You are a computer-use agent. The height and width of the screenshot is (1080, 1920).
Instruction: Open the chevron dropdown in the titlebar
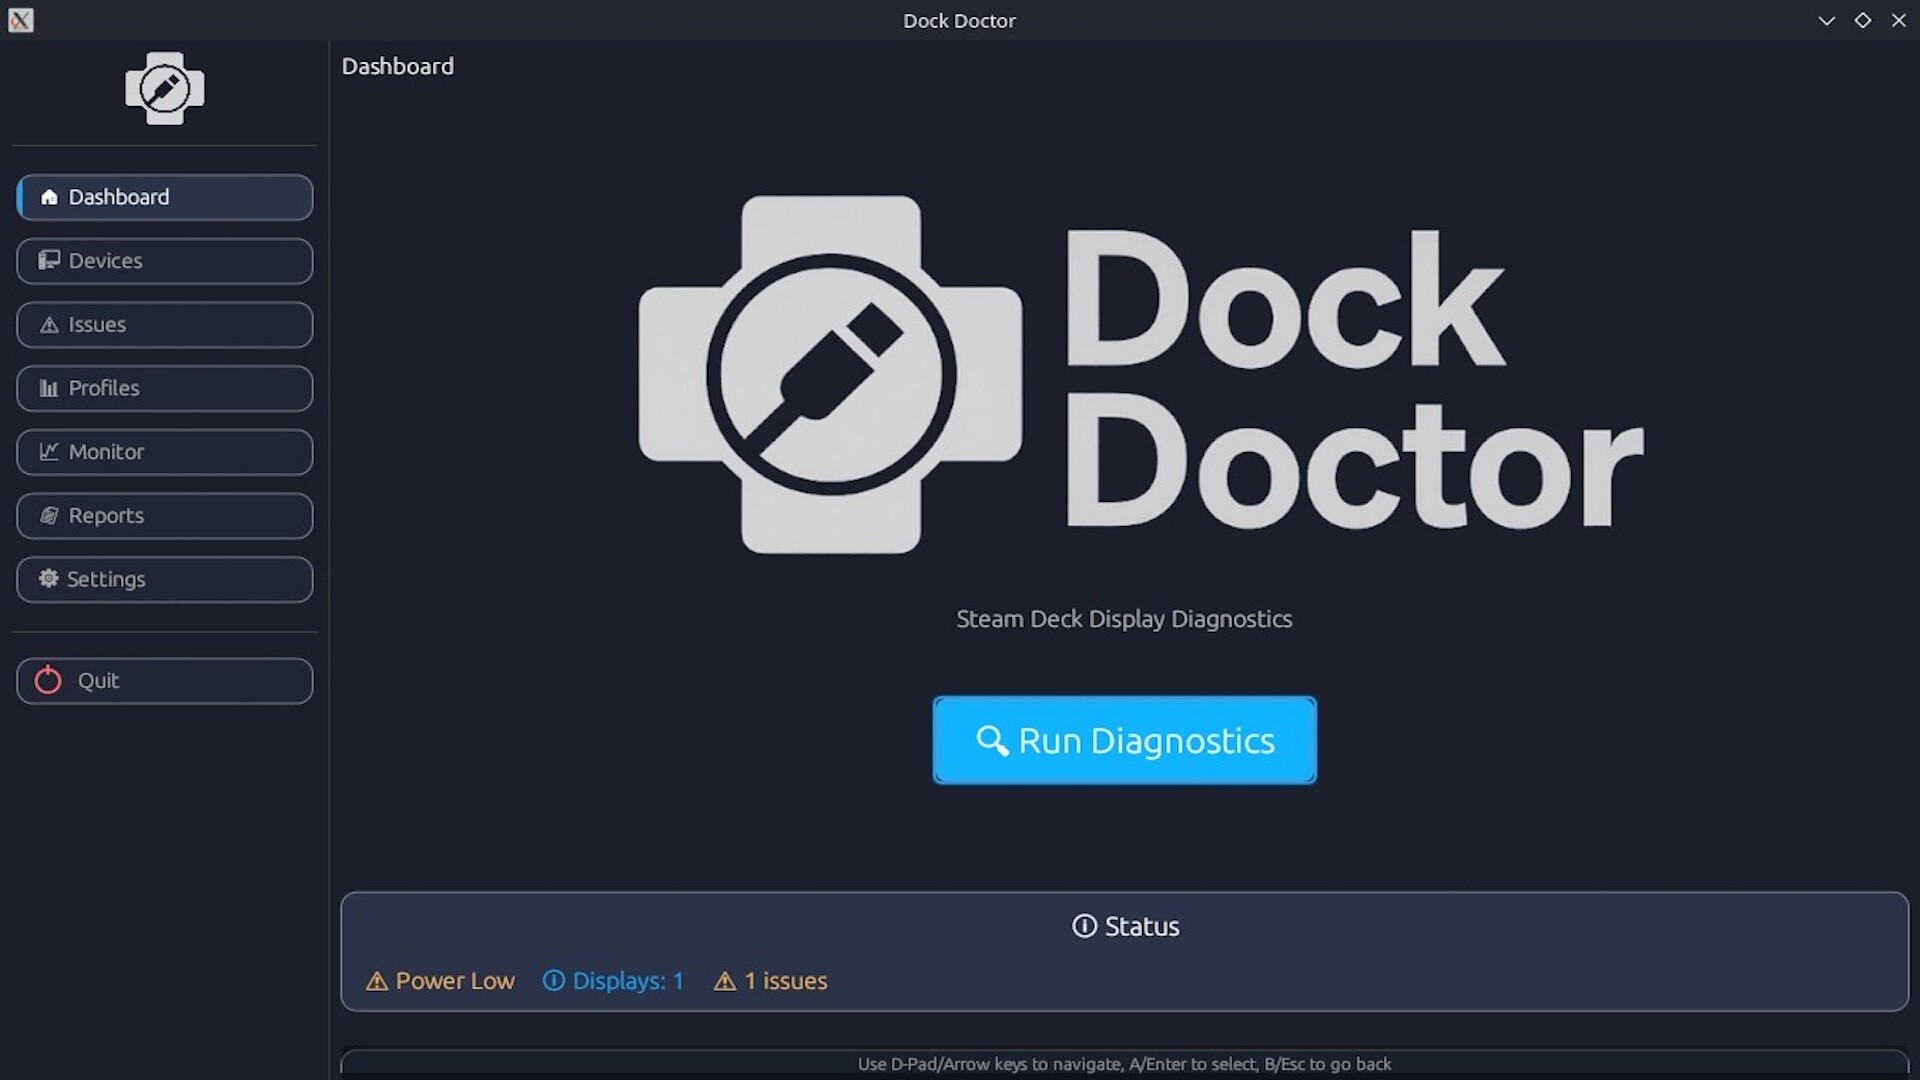click(1826, 20)
